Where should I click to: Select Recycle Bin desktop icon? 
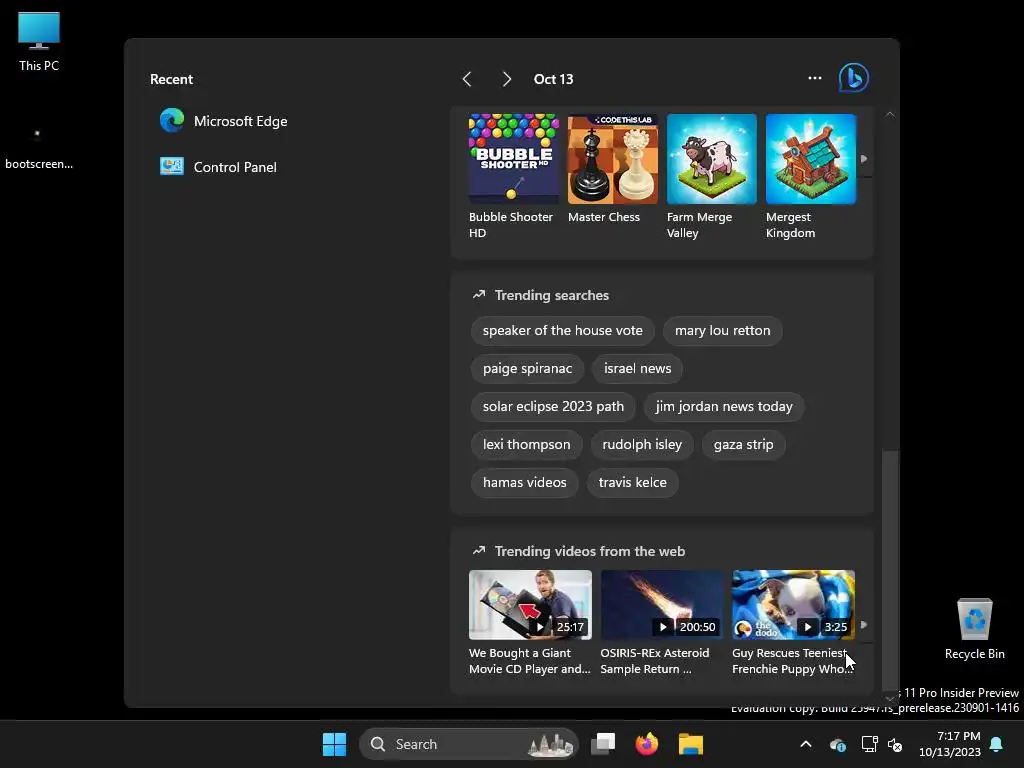pos(974,628)
